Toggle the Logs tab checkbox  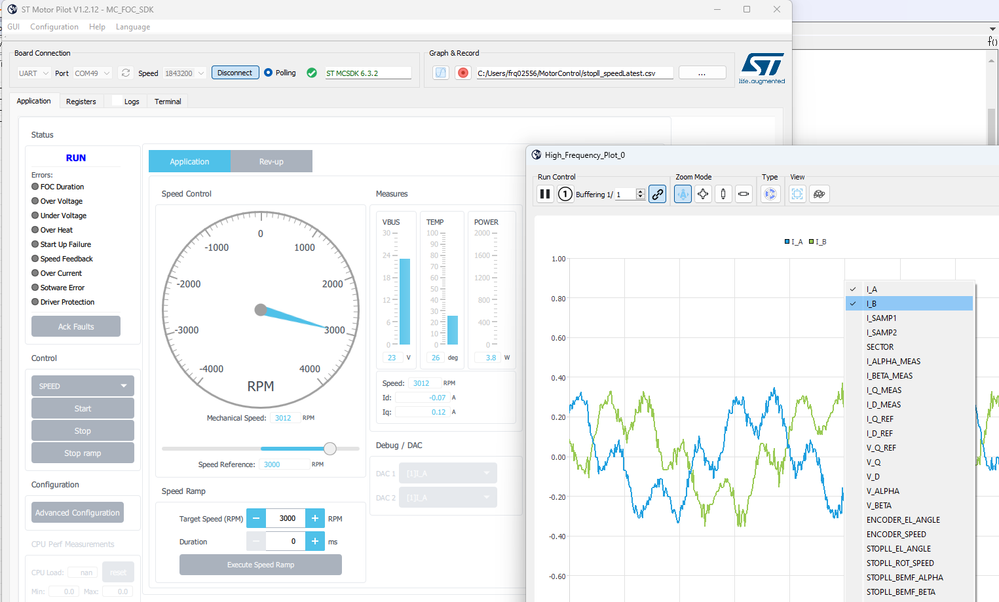coord(117,101)
